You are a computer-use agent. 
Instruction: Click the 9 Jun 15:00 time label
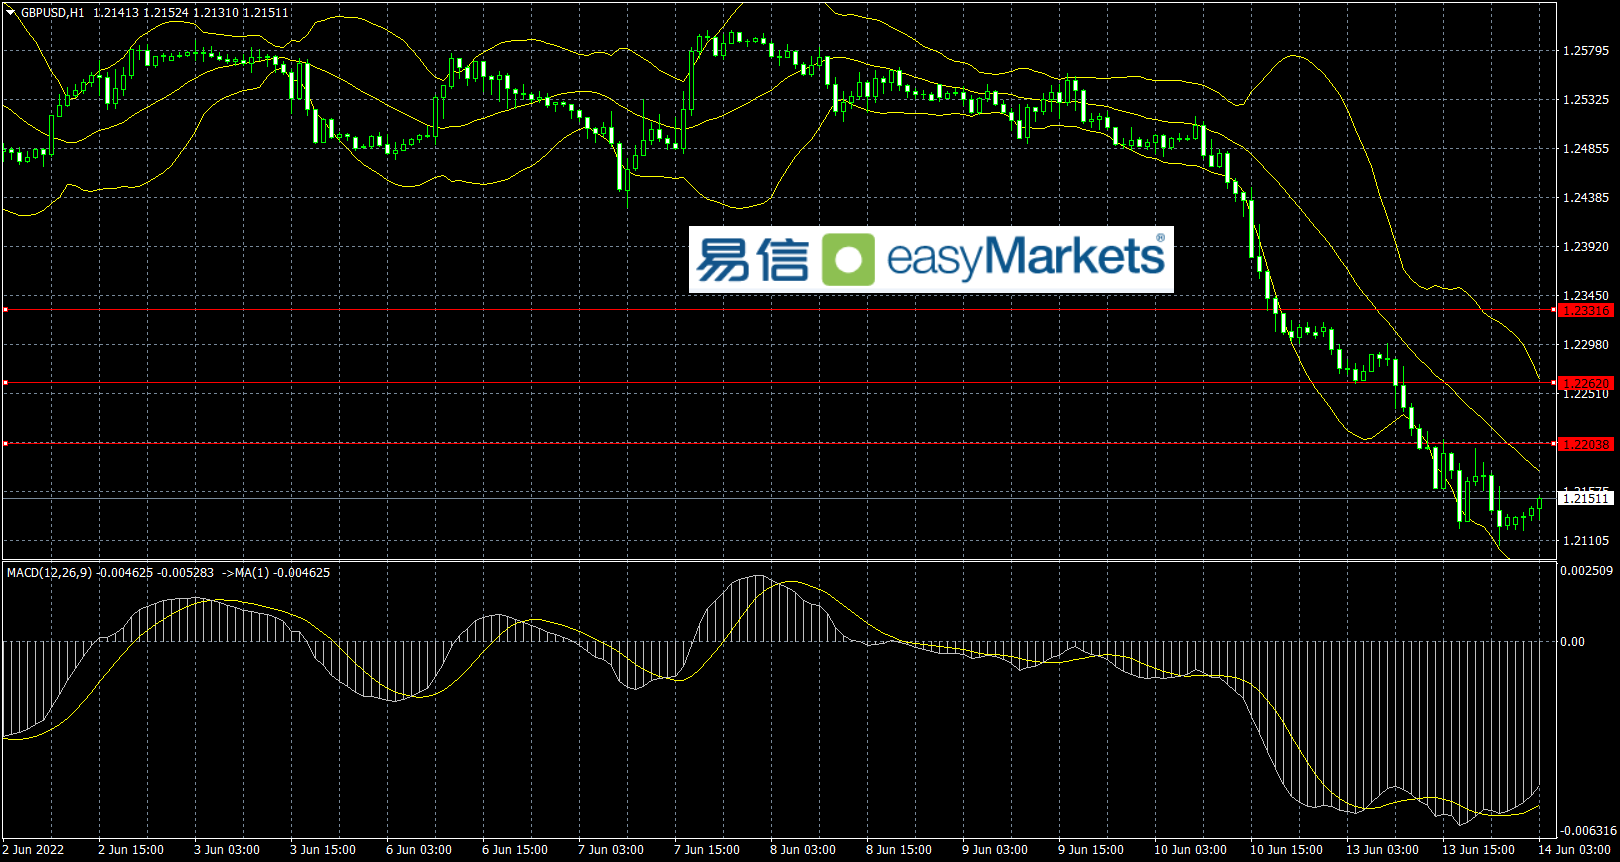pos(1091,850)
